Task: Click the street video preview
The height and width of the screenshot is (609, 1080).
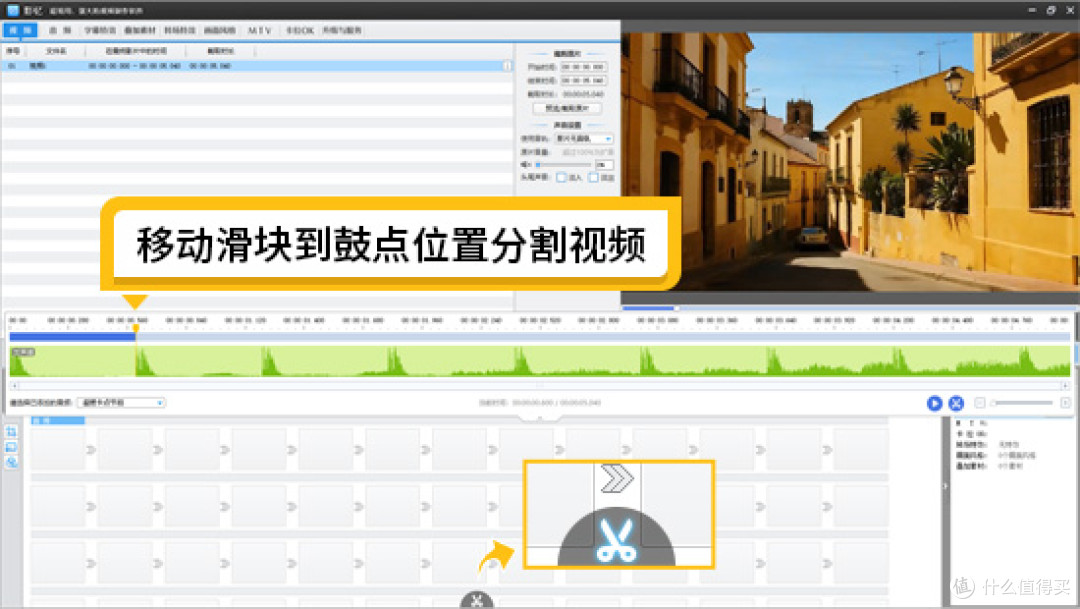Action: (850, 162)
